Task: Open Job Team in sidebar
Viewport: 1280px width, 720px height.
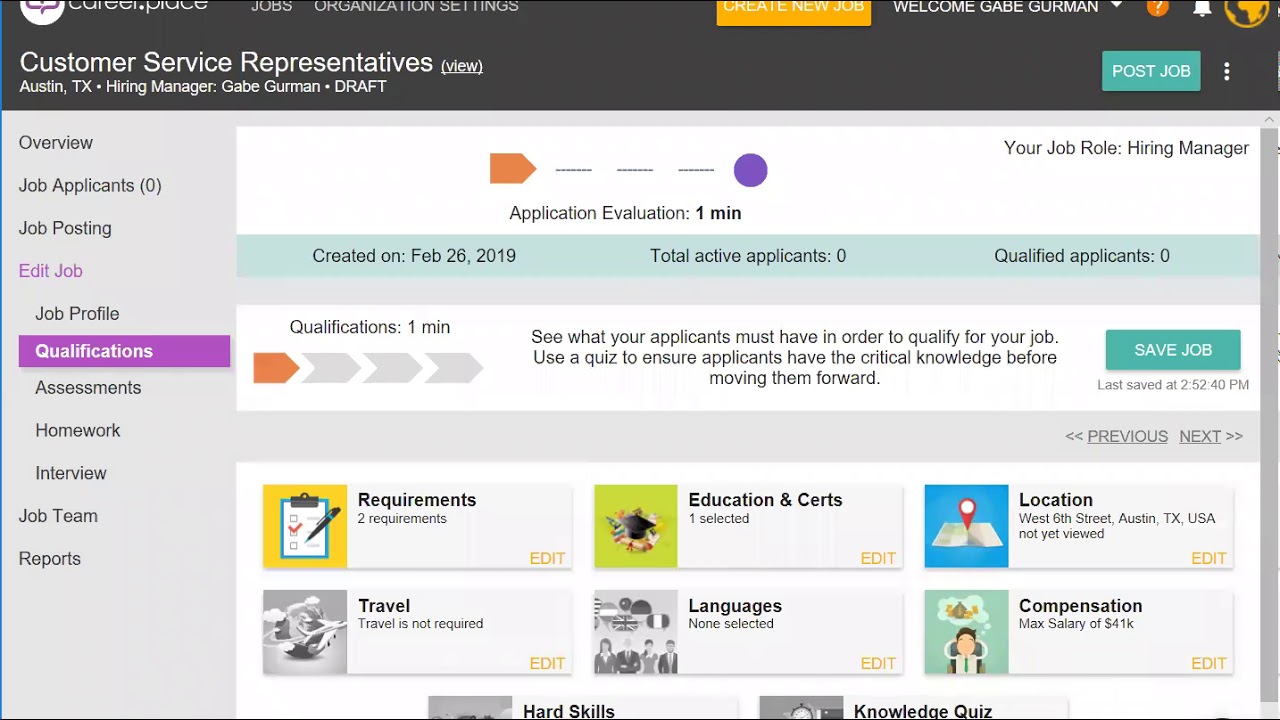Action: (58, 516)
